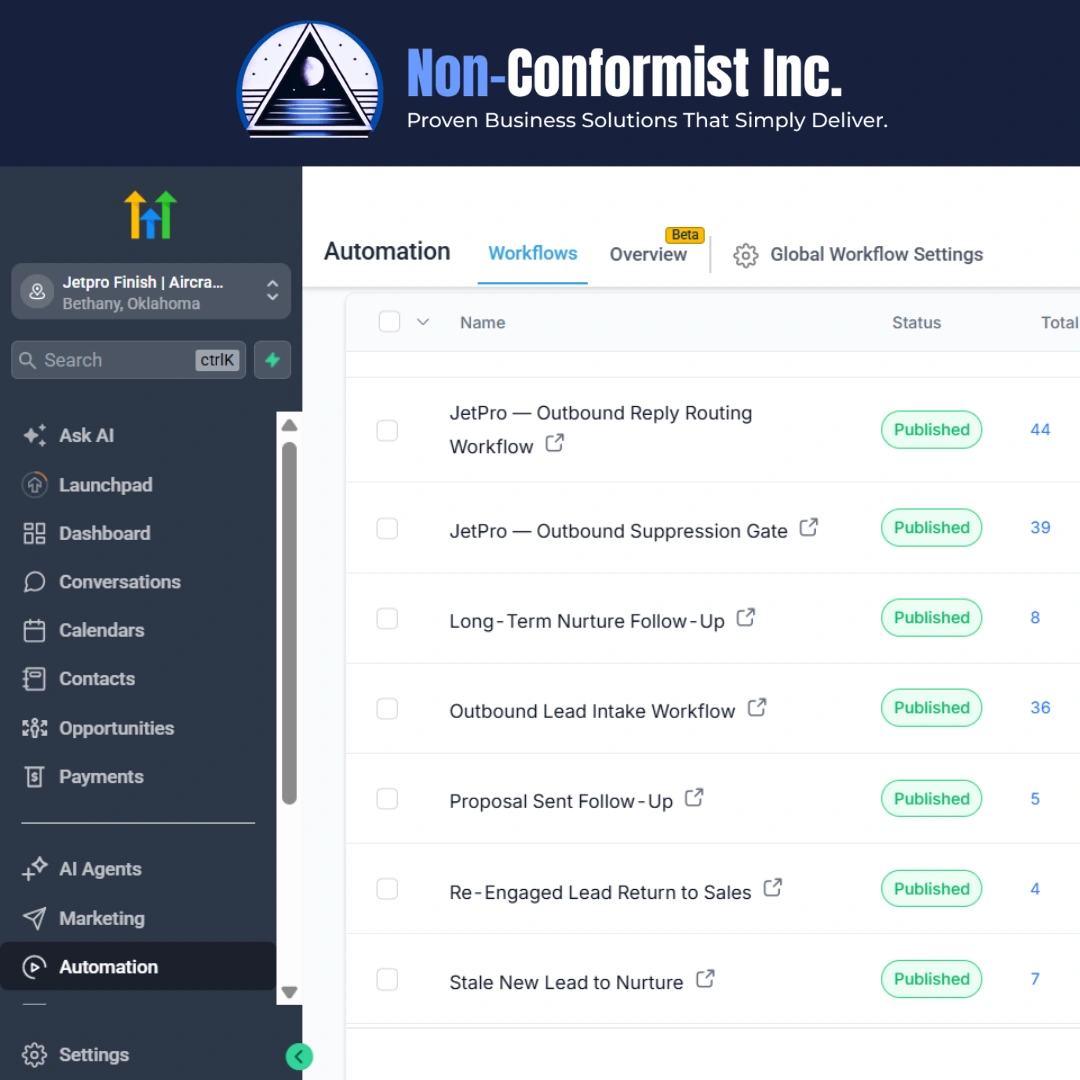The width and height of the screenshot is (1080, 1080).
Task: Open Re-Engaged Lead Return to Sales link icon
Action: 773,888
